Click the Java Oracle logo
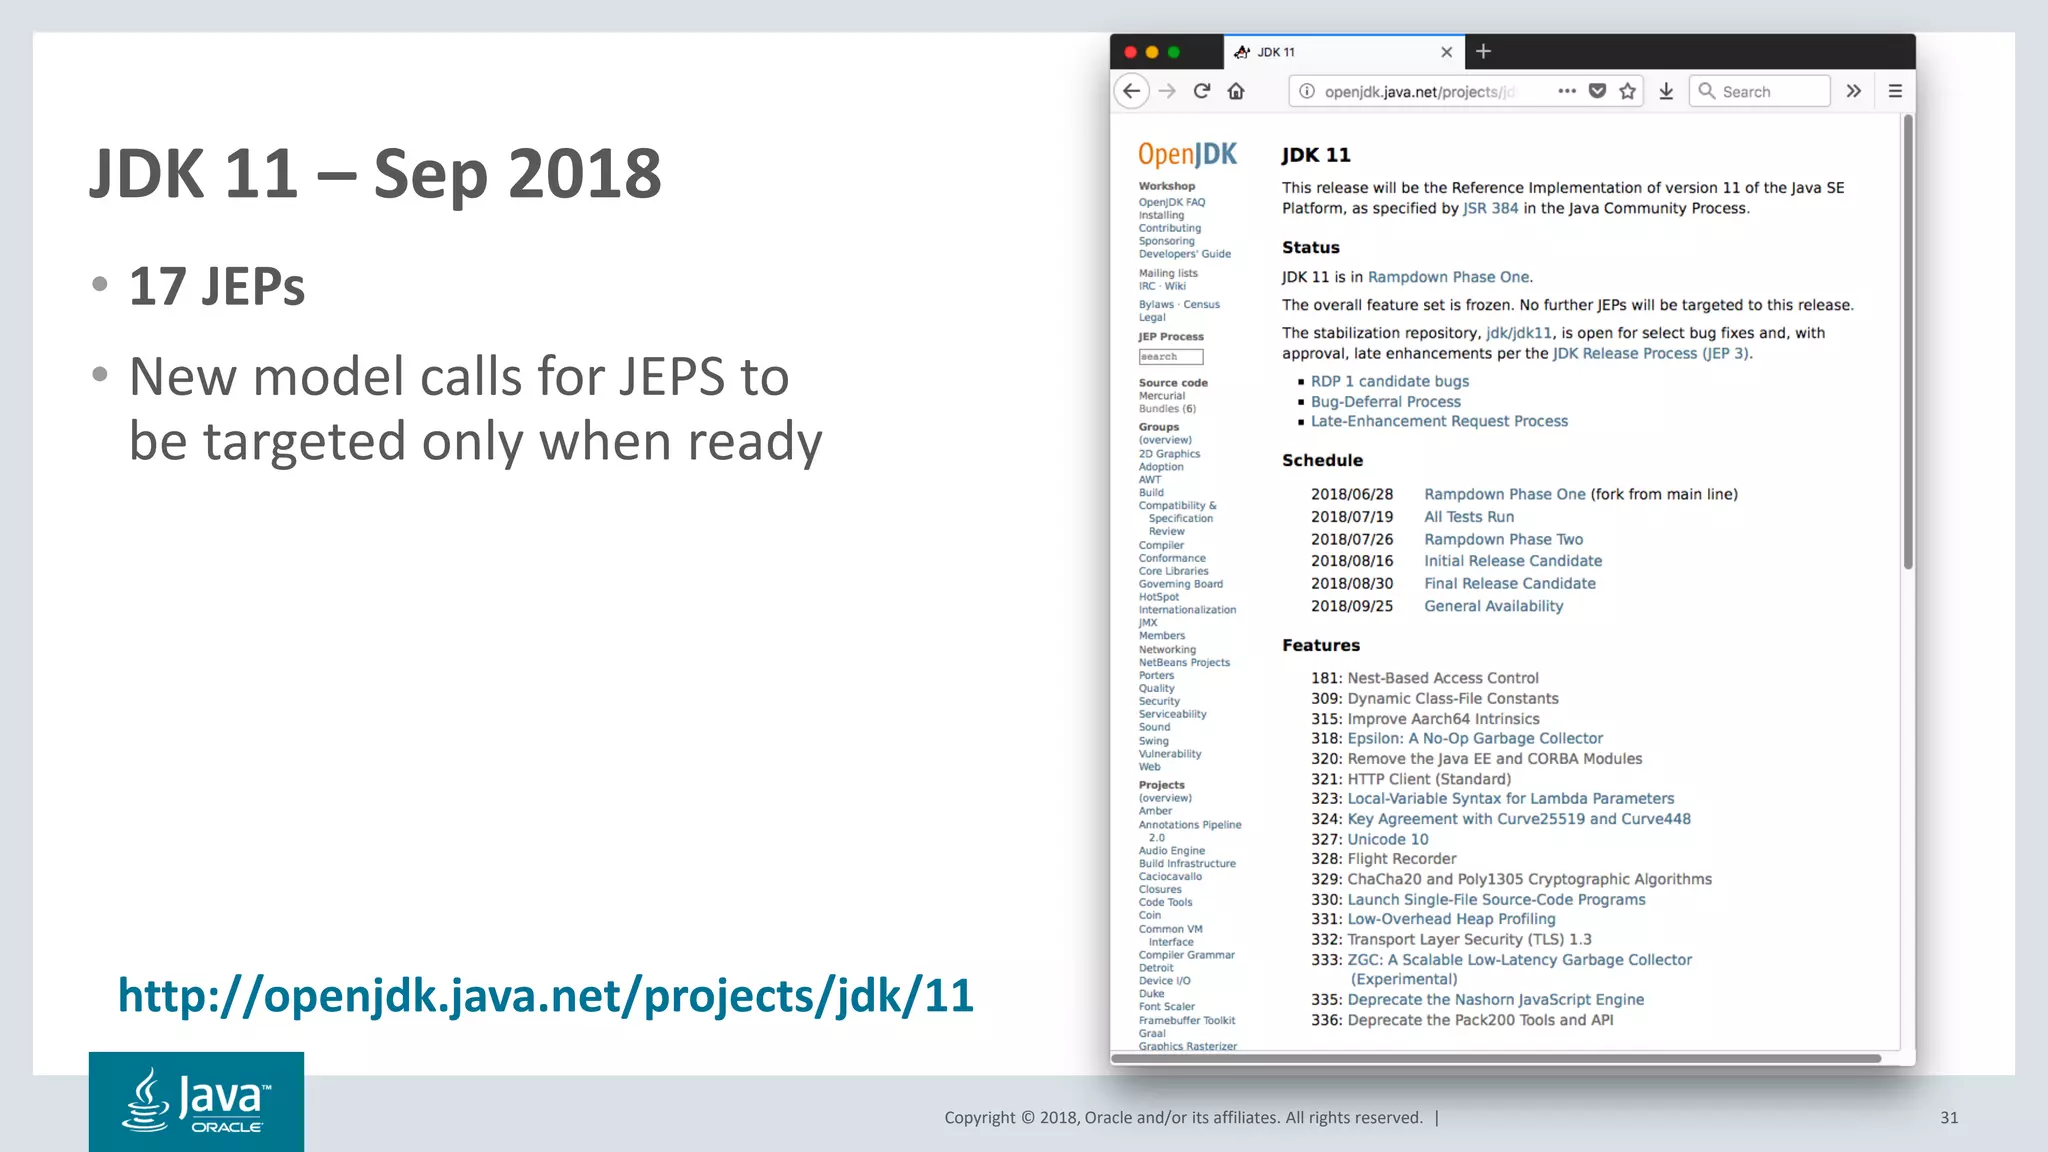This screenshot has height=1152, width=2048. [196, 1101]
